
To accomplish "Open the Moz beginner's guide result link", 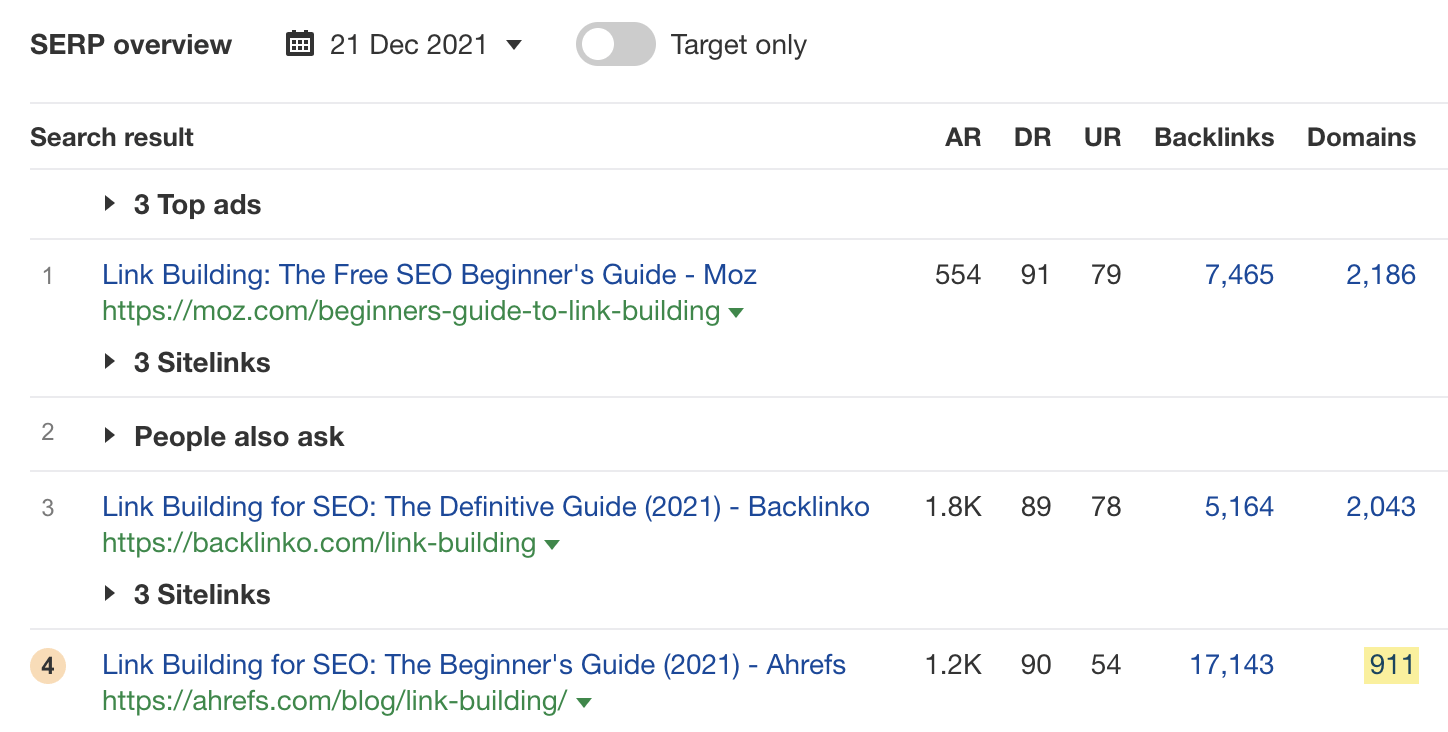I will [429, 274].
